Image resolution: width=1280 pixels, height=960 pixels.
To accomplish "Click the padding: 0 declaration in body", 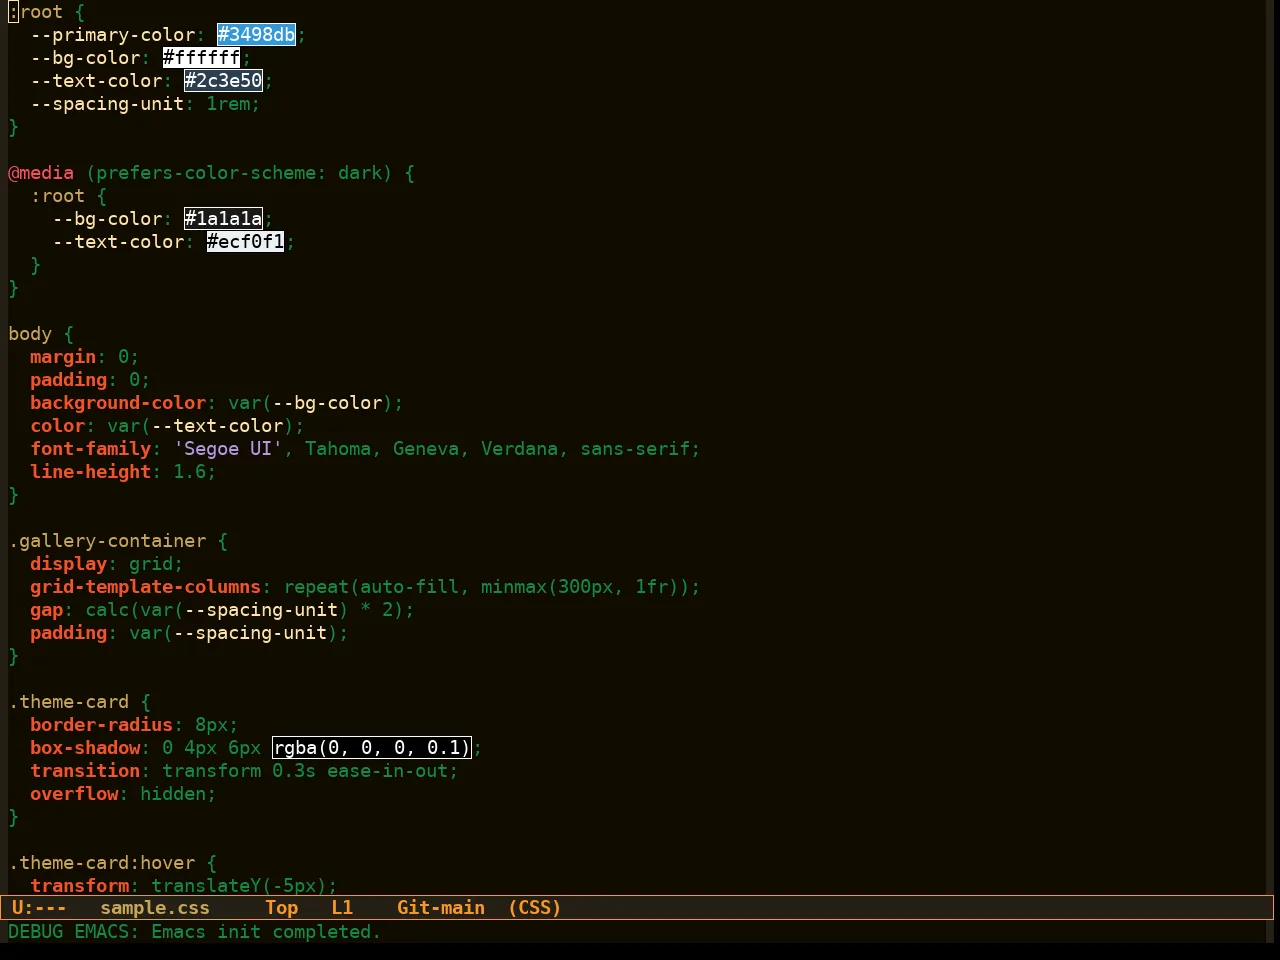I will click(x=90, y=380).
